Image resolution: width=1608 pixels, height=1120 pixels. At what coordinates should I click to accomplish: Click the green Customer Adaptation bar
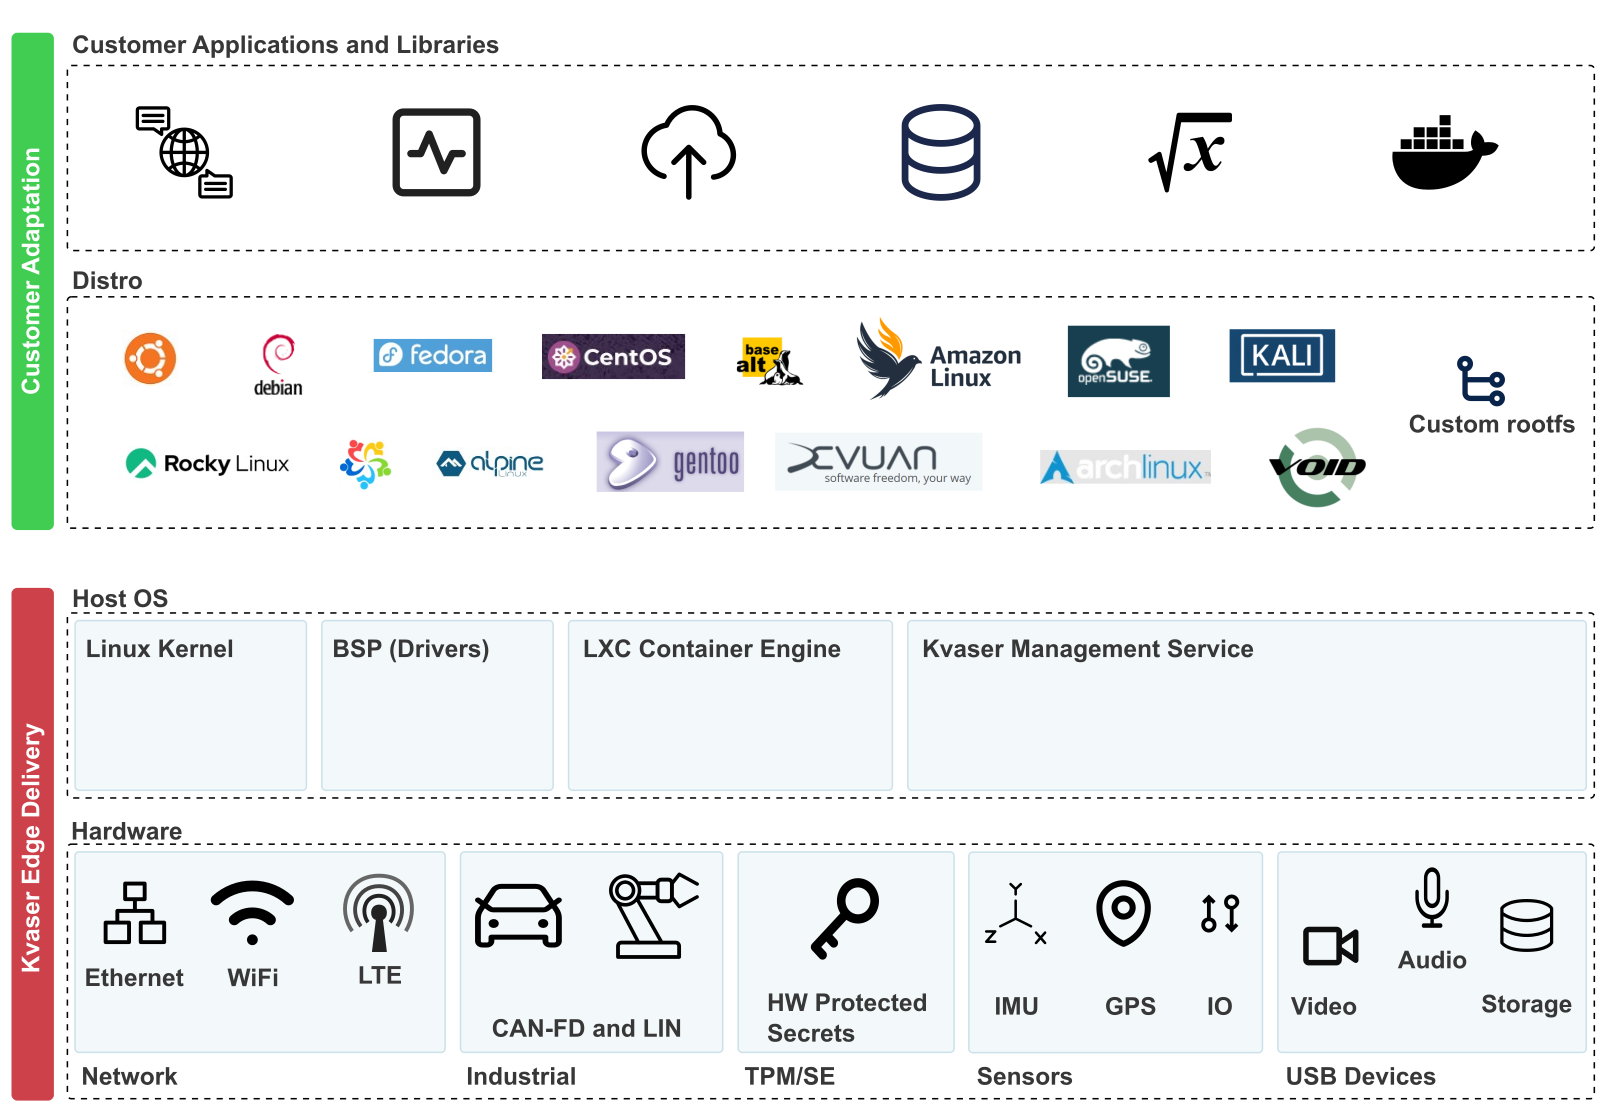point(32,281)
